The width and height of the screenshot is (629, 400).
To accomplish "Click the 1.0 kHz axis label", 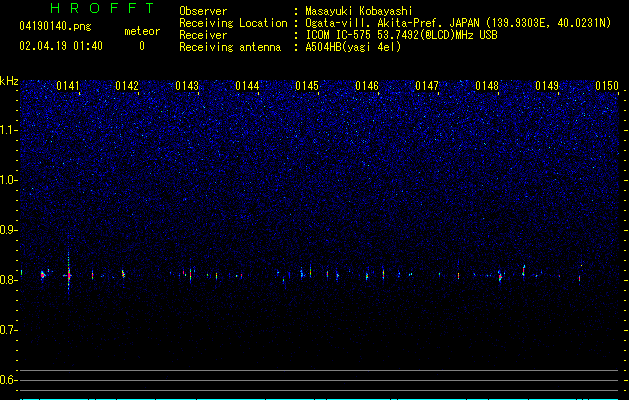I will 7,180.
